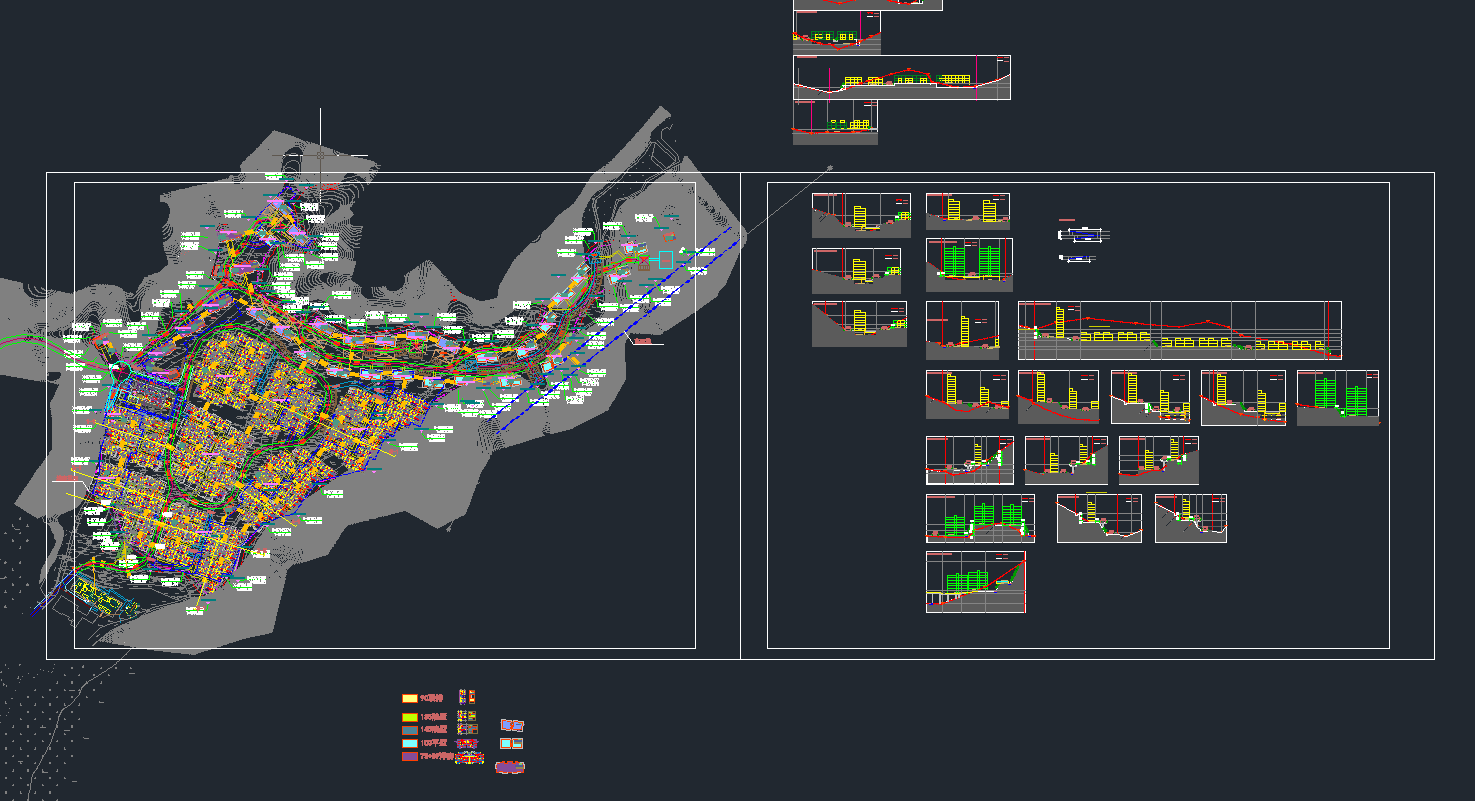
Task: Open the bottom-most section with red slope line
Action: pos(975,582)
